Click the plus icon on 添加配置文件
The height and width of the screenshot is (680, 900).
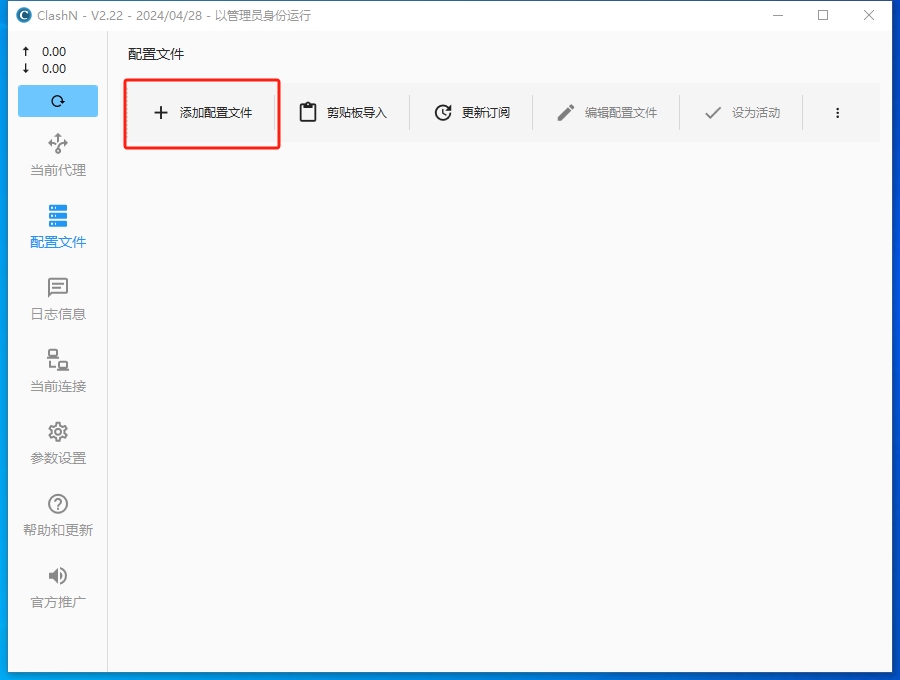(x=160, y=112)
